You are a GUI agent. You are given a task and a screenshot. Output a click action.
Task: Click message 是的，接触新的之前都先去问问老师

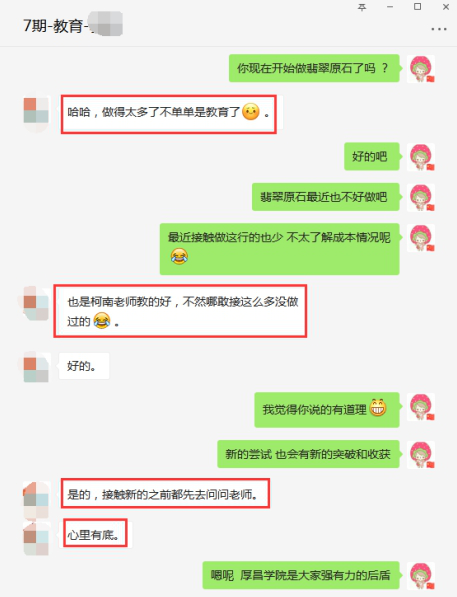click(165, 494)
